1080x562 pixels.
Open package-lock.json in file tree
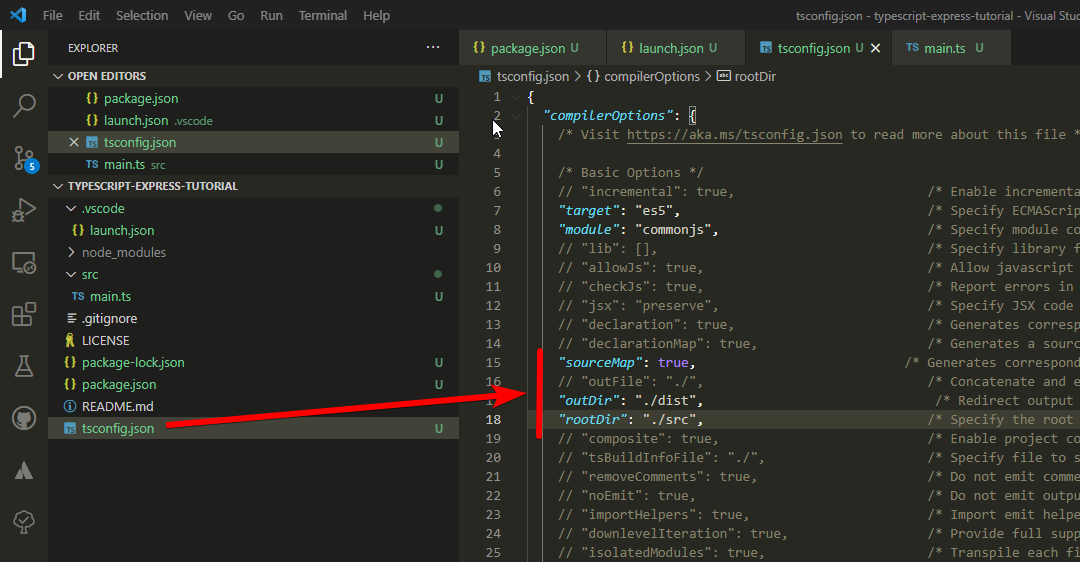pos(253,363)
